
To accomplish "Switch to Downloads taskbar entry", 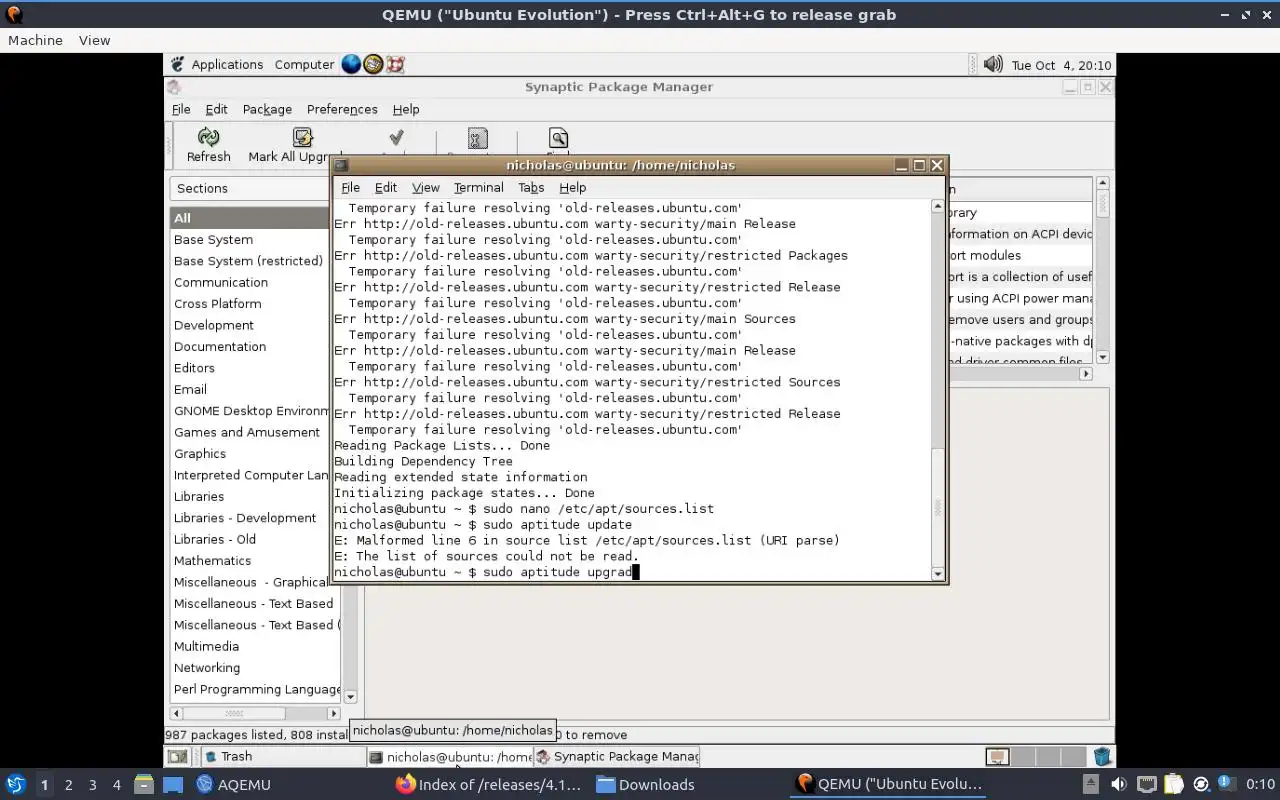I will click(x=646, y=784).
